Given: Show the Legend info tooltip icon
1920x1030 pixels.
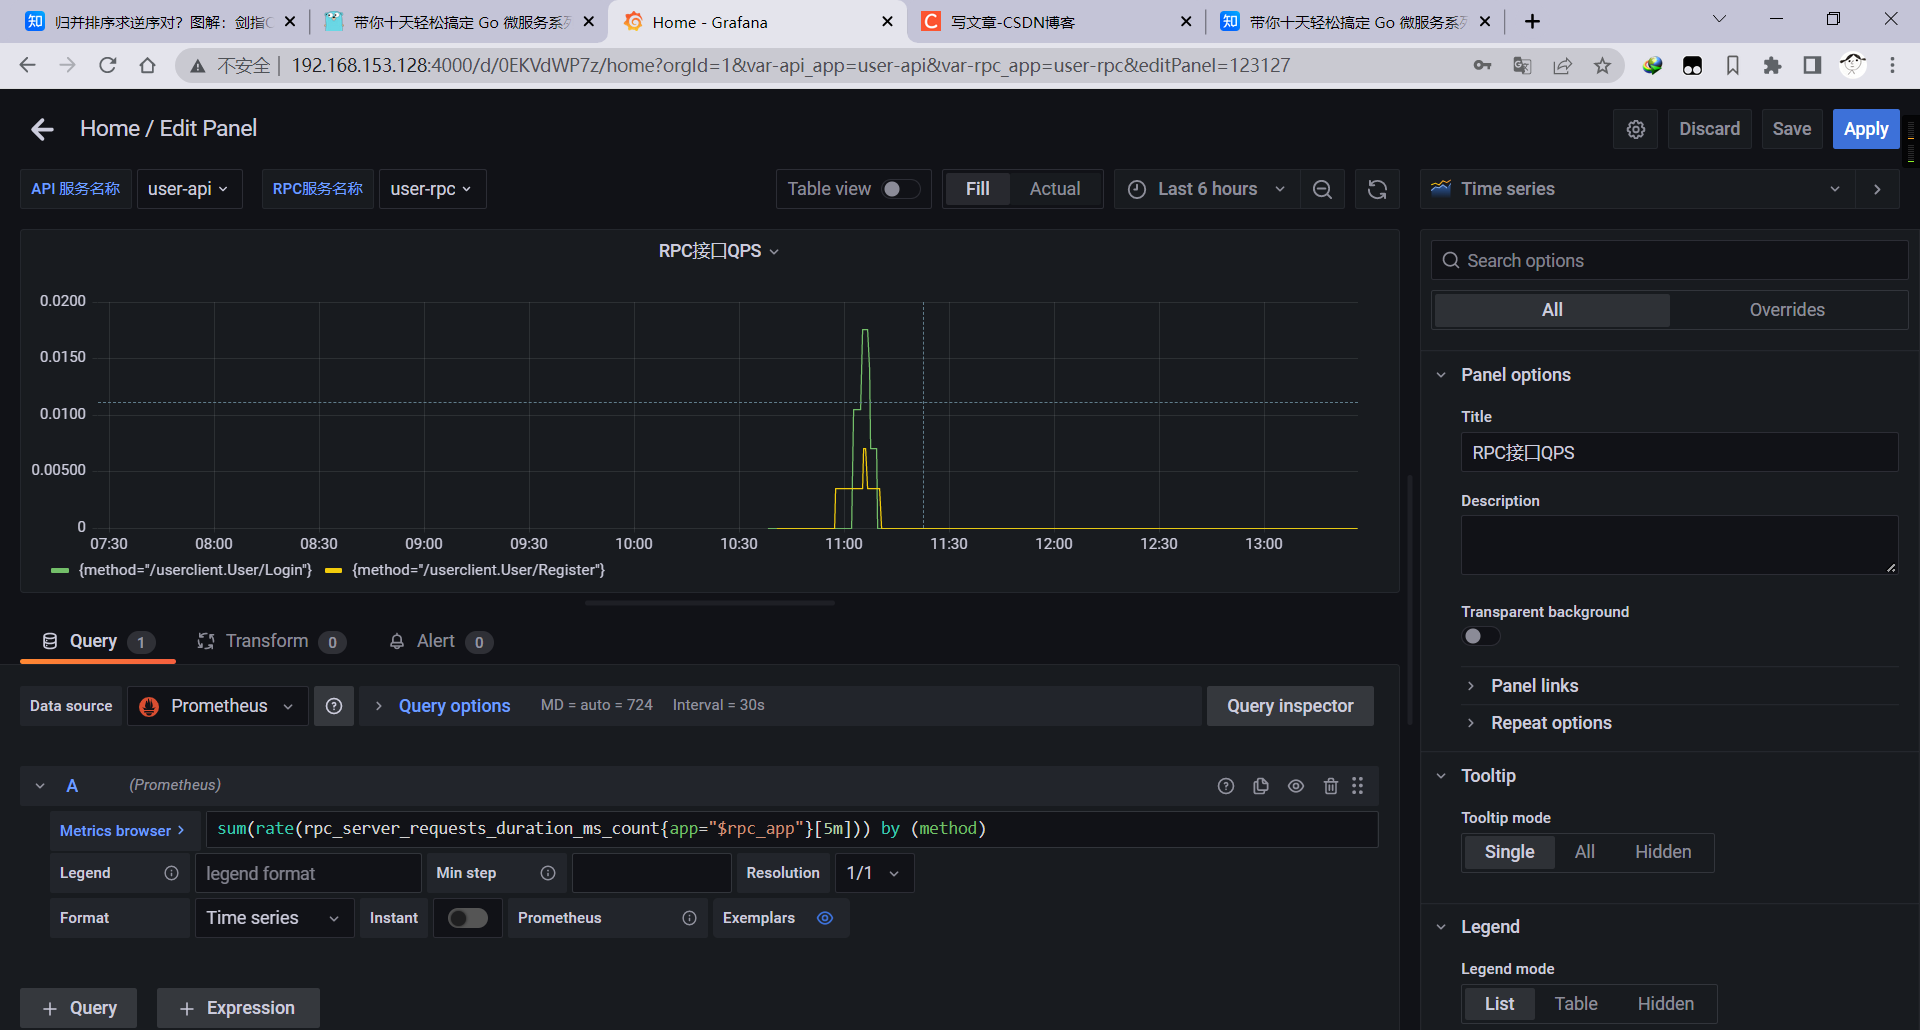Looking at the screenshot, I should point(171,873).
